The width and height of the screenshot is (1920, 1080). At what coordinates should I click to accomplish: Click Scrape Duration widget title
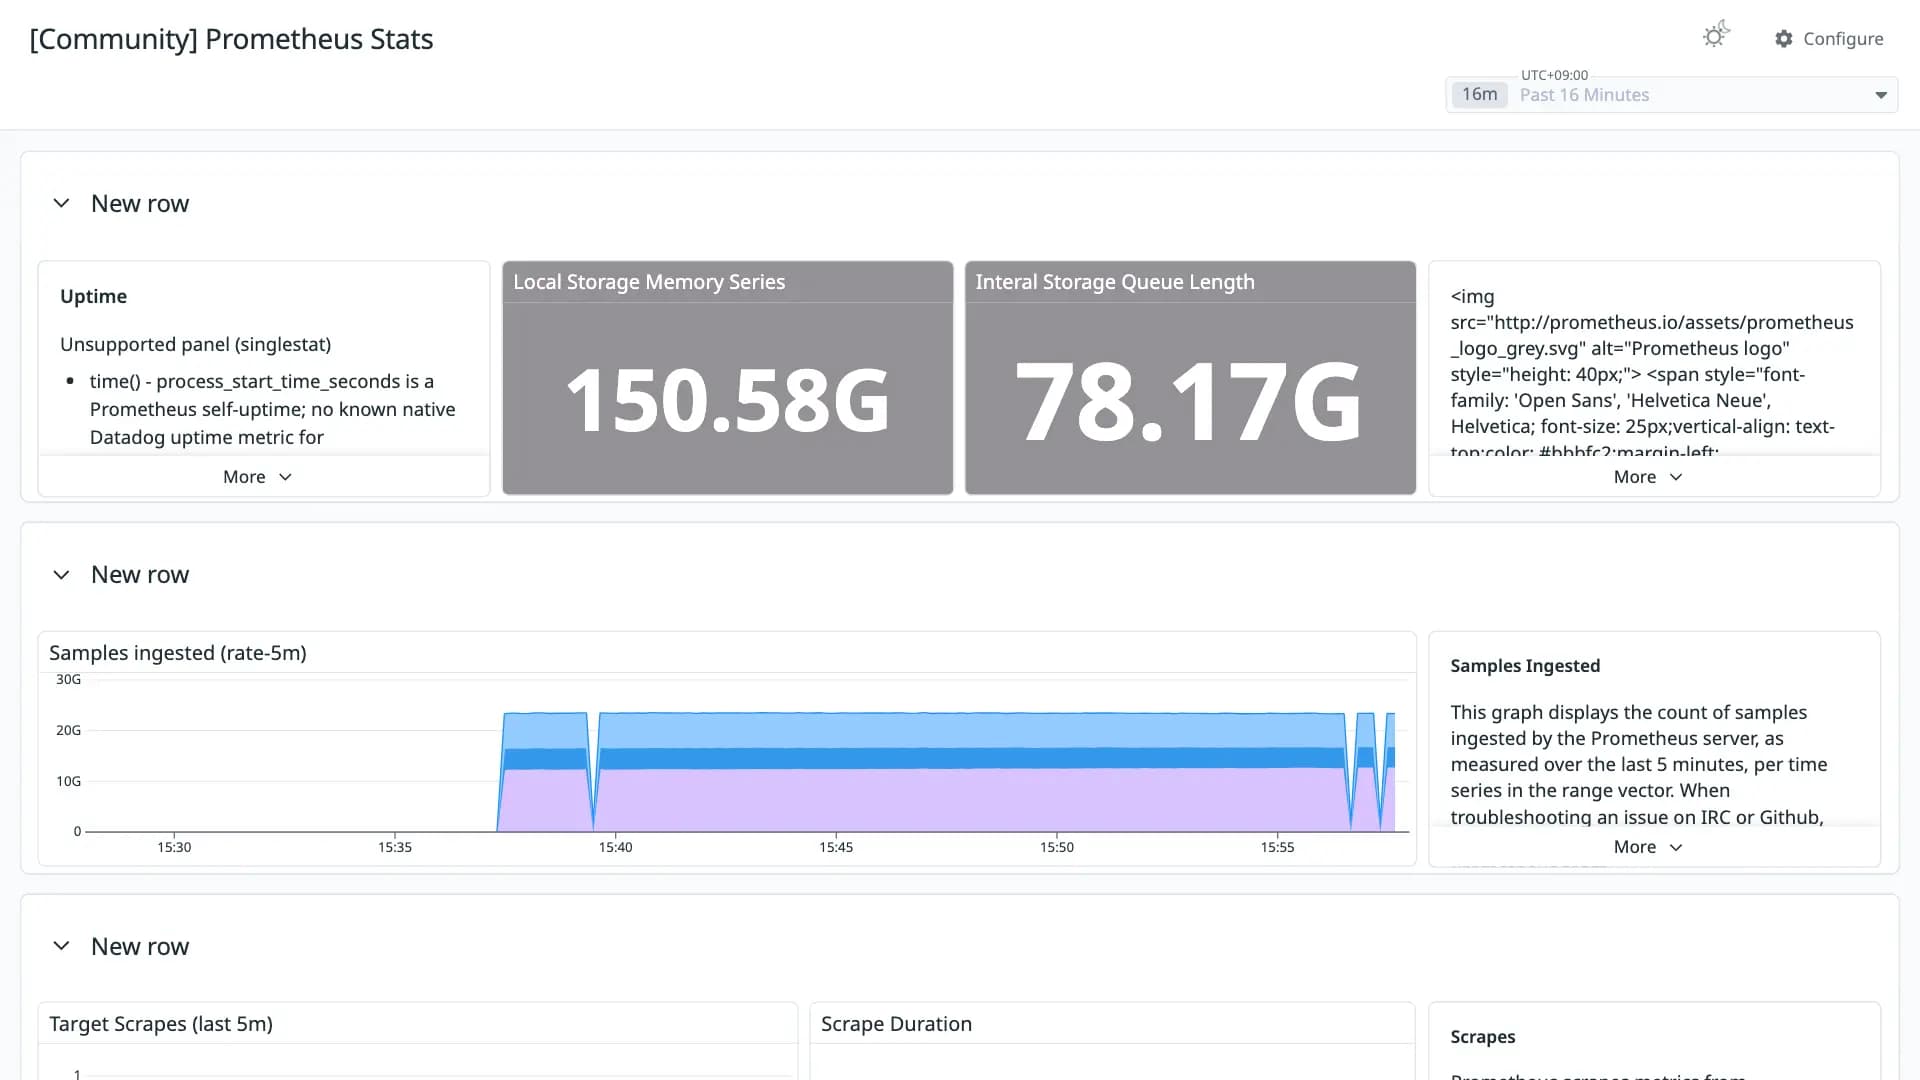click(x=896, y=1024)
